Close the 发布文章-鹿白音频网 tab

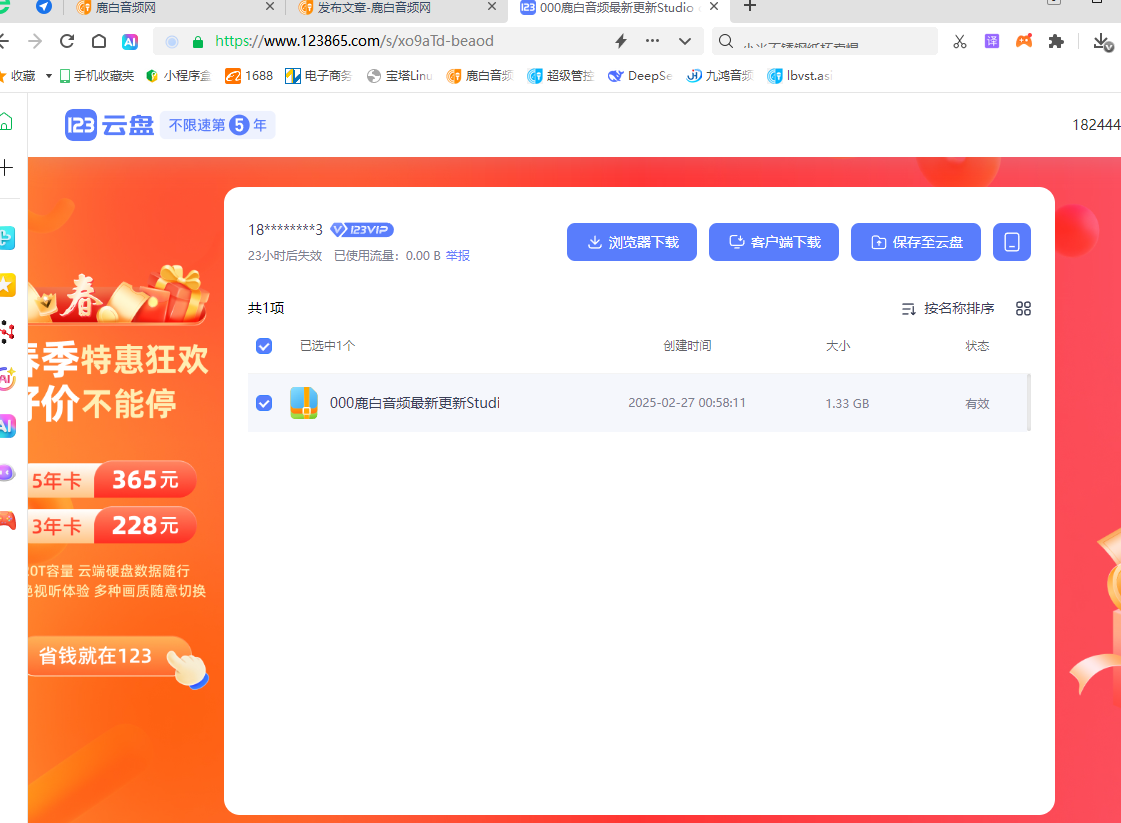tap(492, 6)
